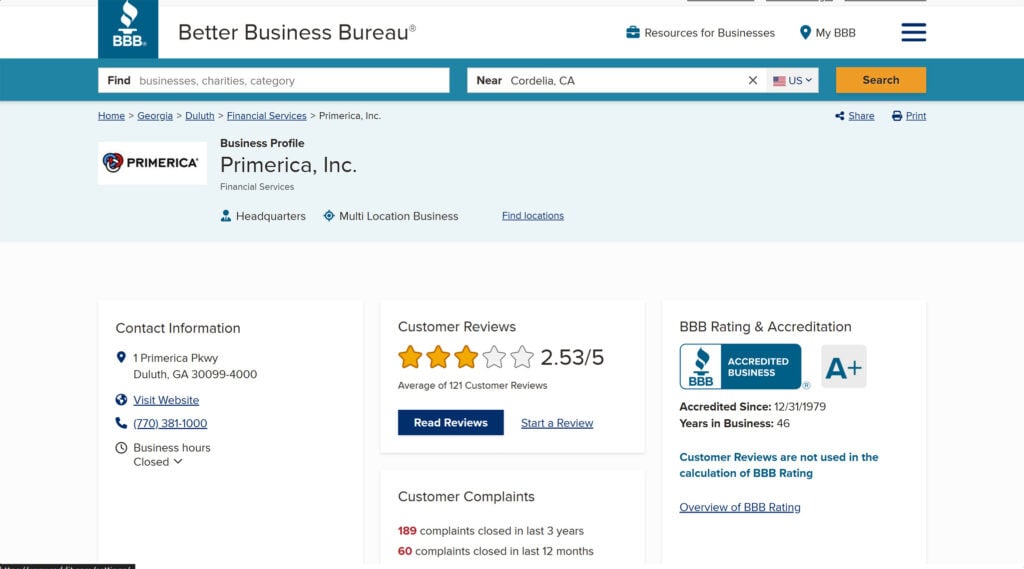This screenshot has width=1024, height=569.
Task: Open the Overview of BBB Rating link
Action: pos(740,507)
